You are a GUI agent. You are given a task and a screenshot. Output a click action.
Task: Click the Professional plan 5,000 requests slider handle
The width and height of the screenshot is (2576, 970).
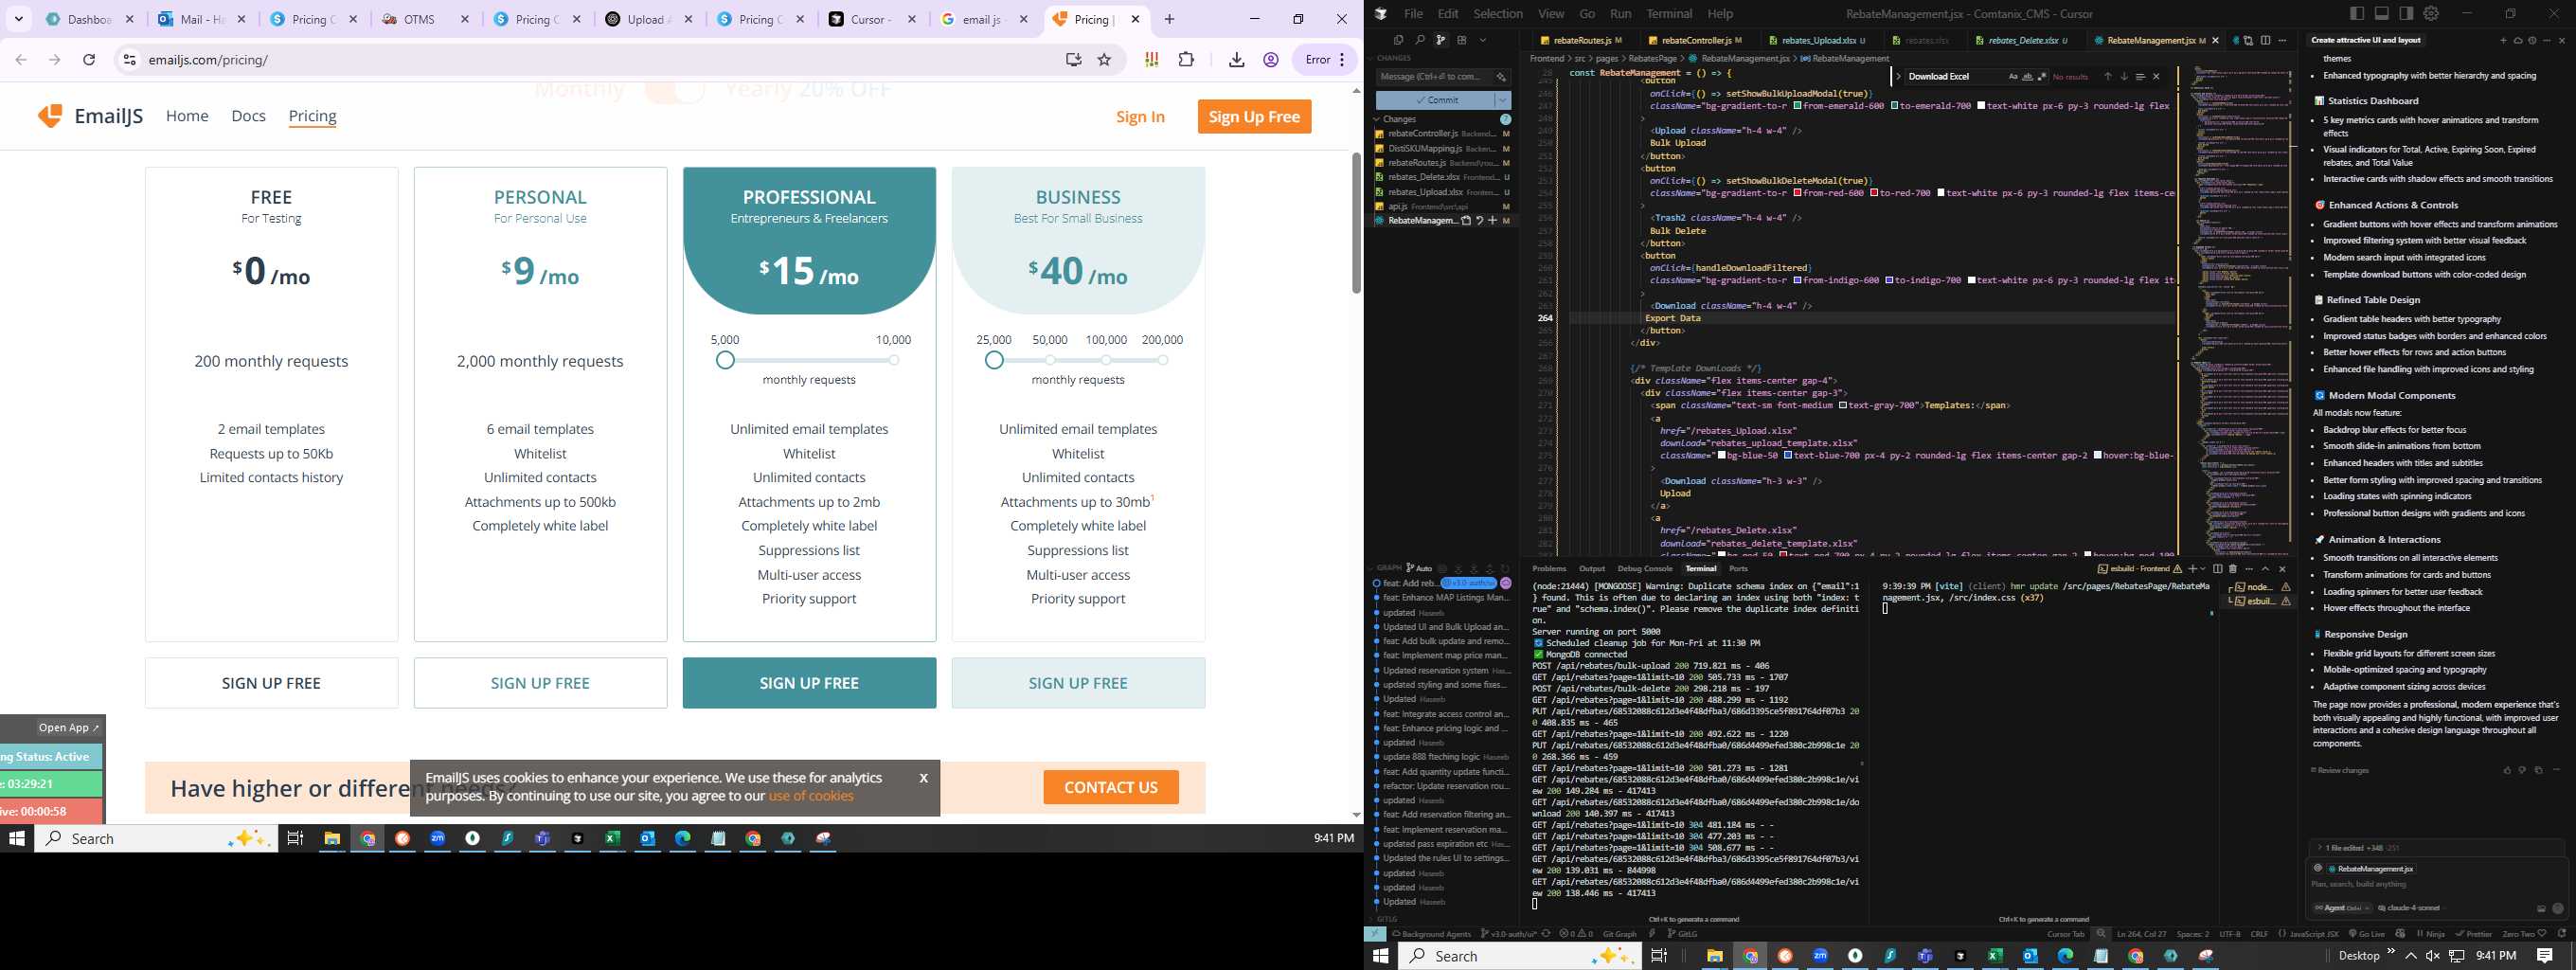[x=725, y=360]
